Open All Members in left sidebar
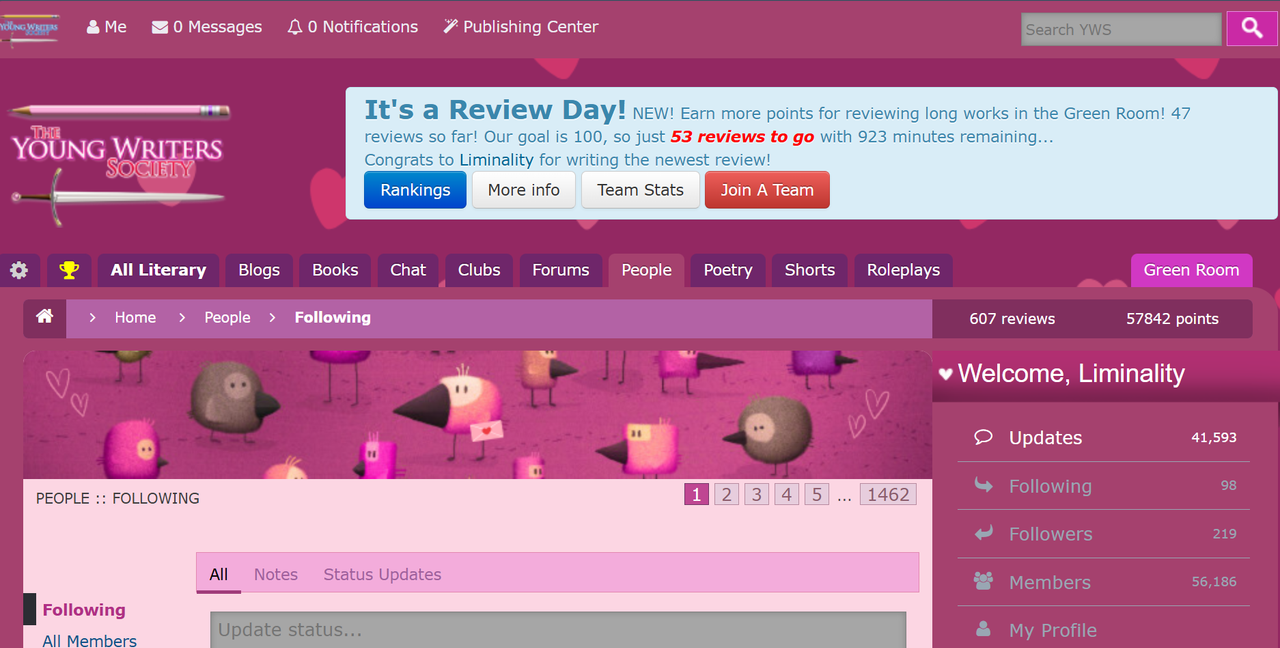The image size is (1280, 648). [90, 640]
